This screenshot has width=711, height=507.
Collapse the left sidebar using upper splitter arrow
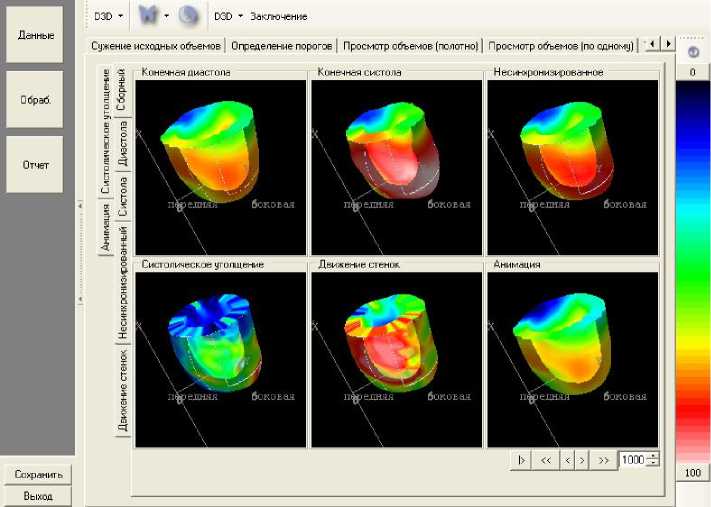coord(80,206)
